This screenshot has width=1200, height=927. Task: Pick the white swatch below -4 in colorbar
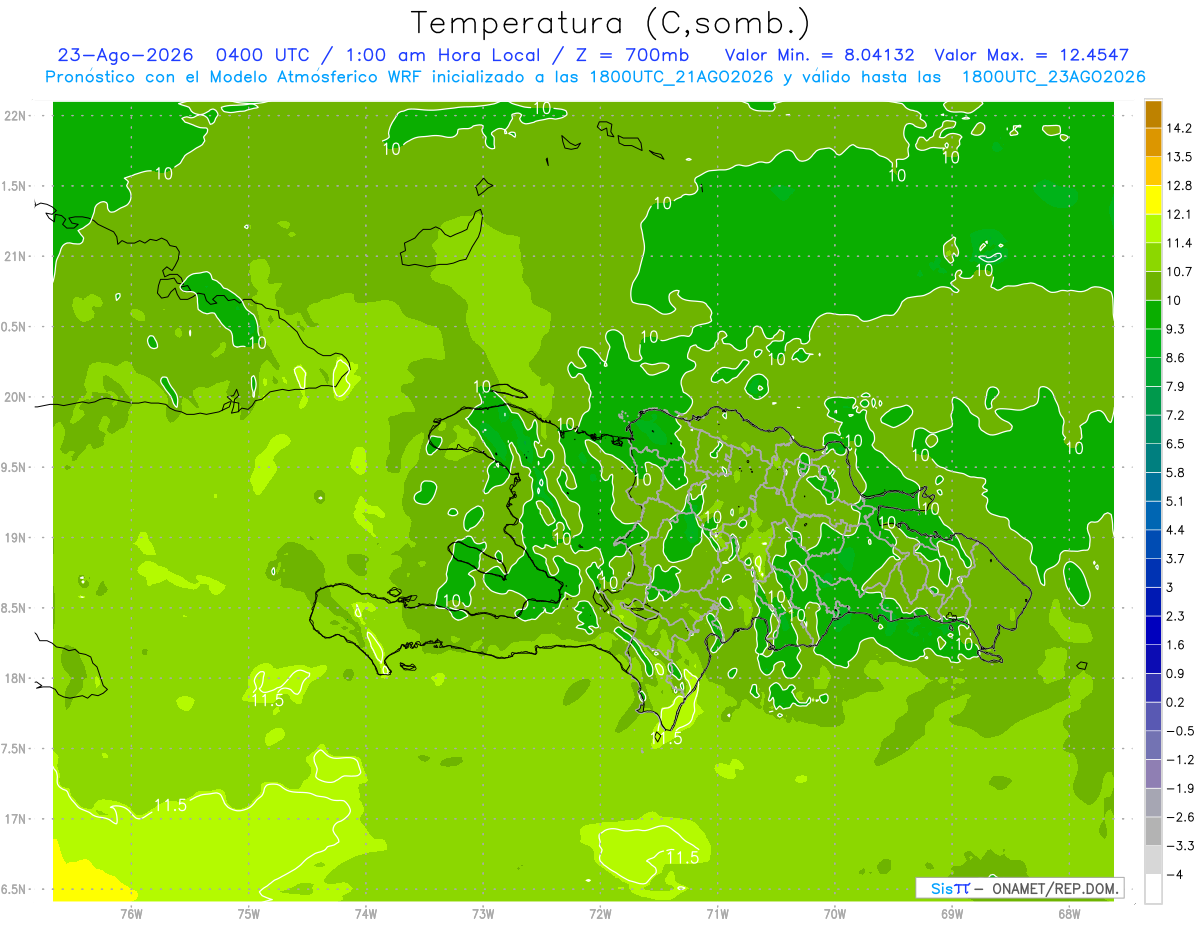point(1153,889)
